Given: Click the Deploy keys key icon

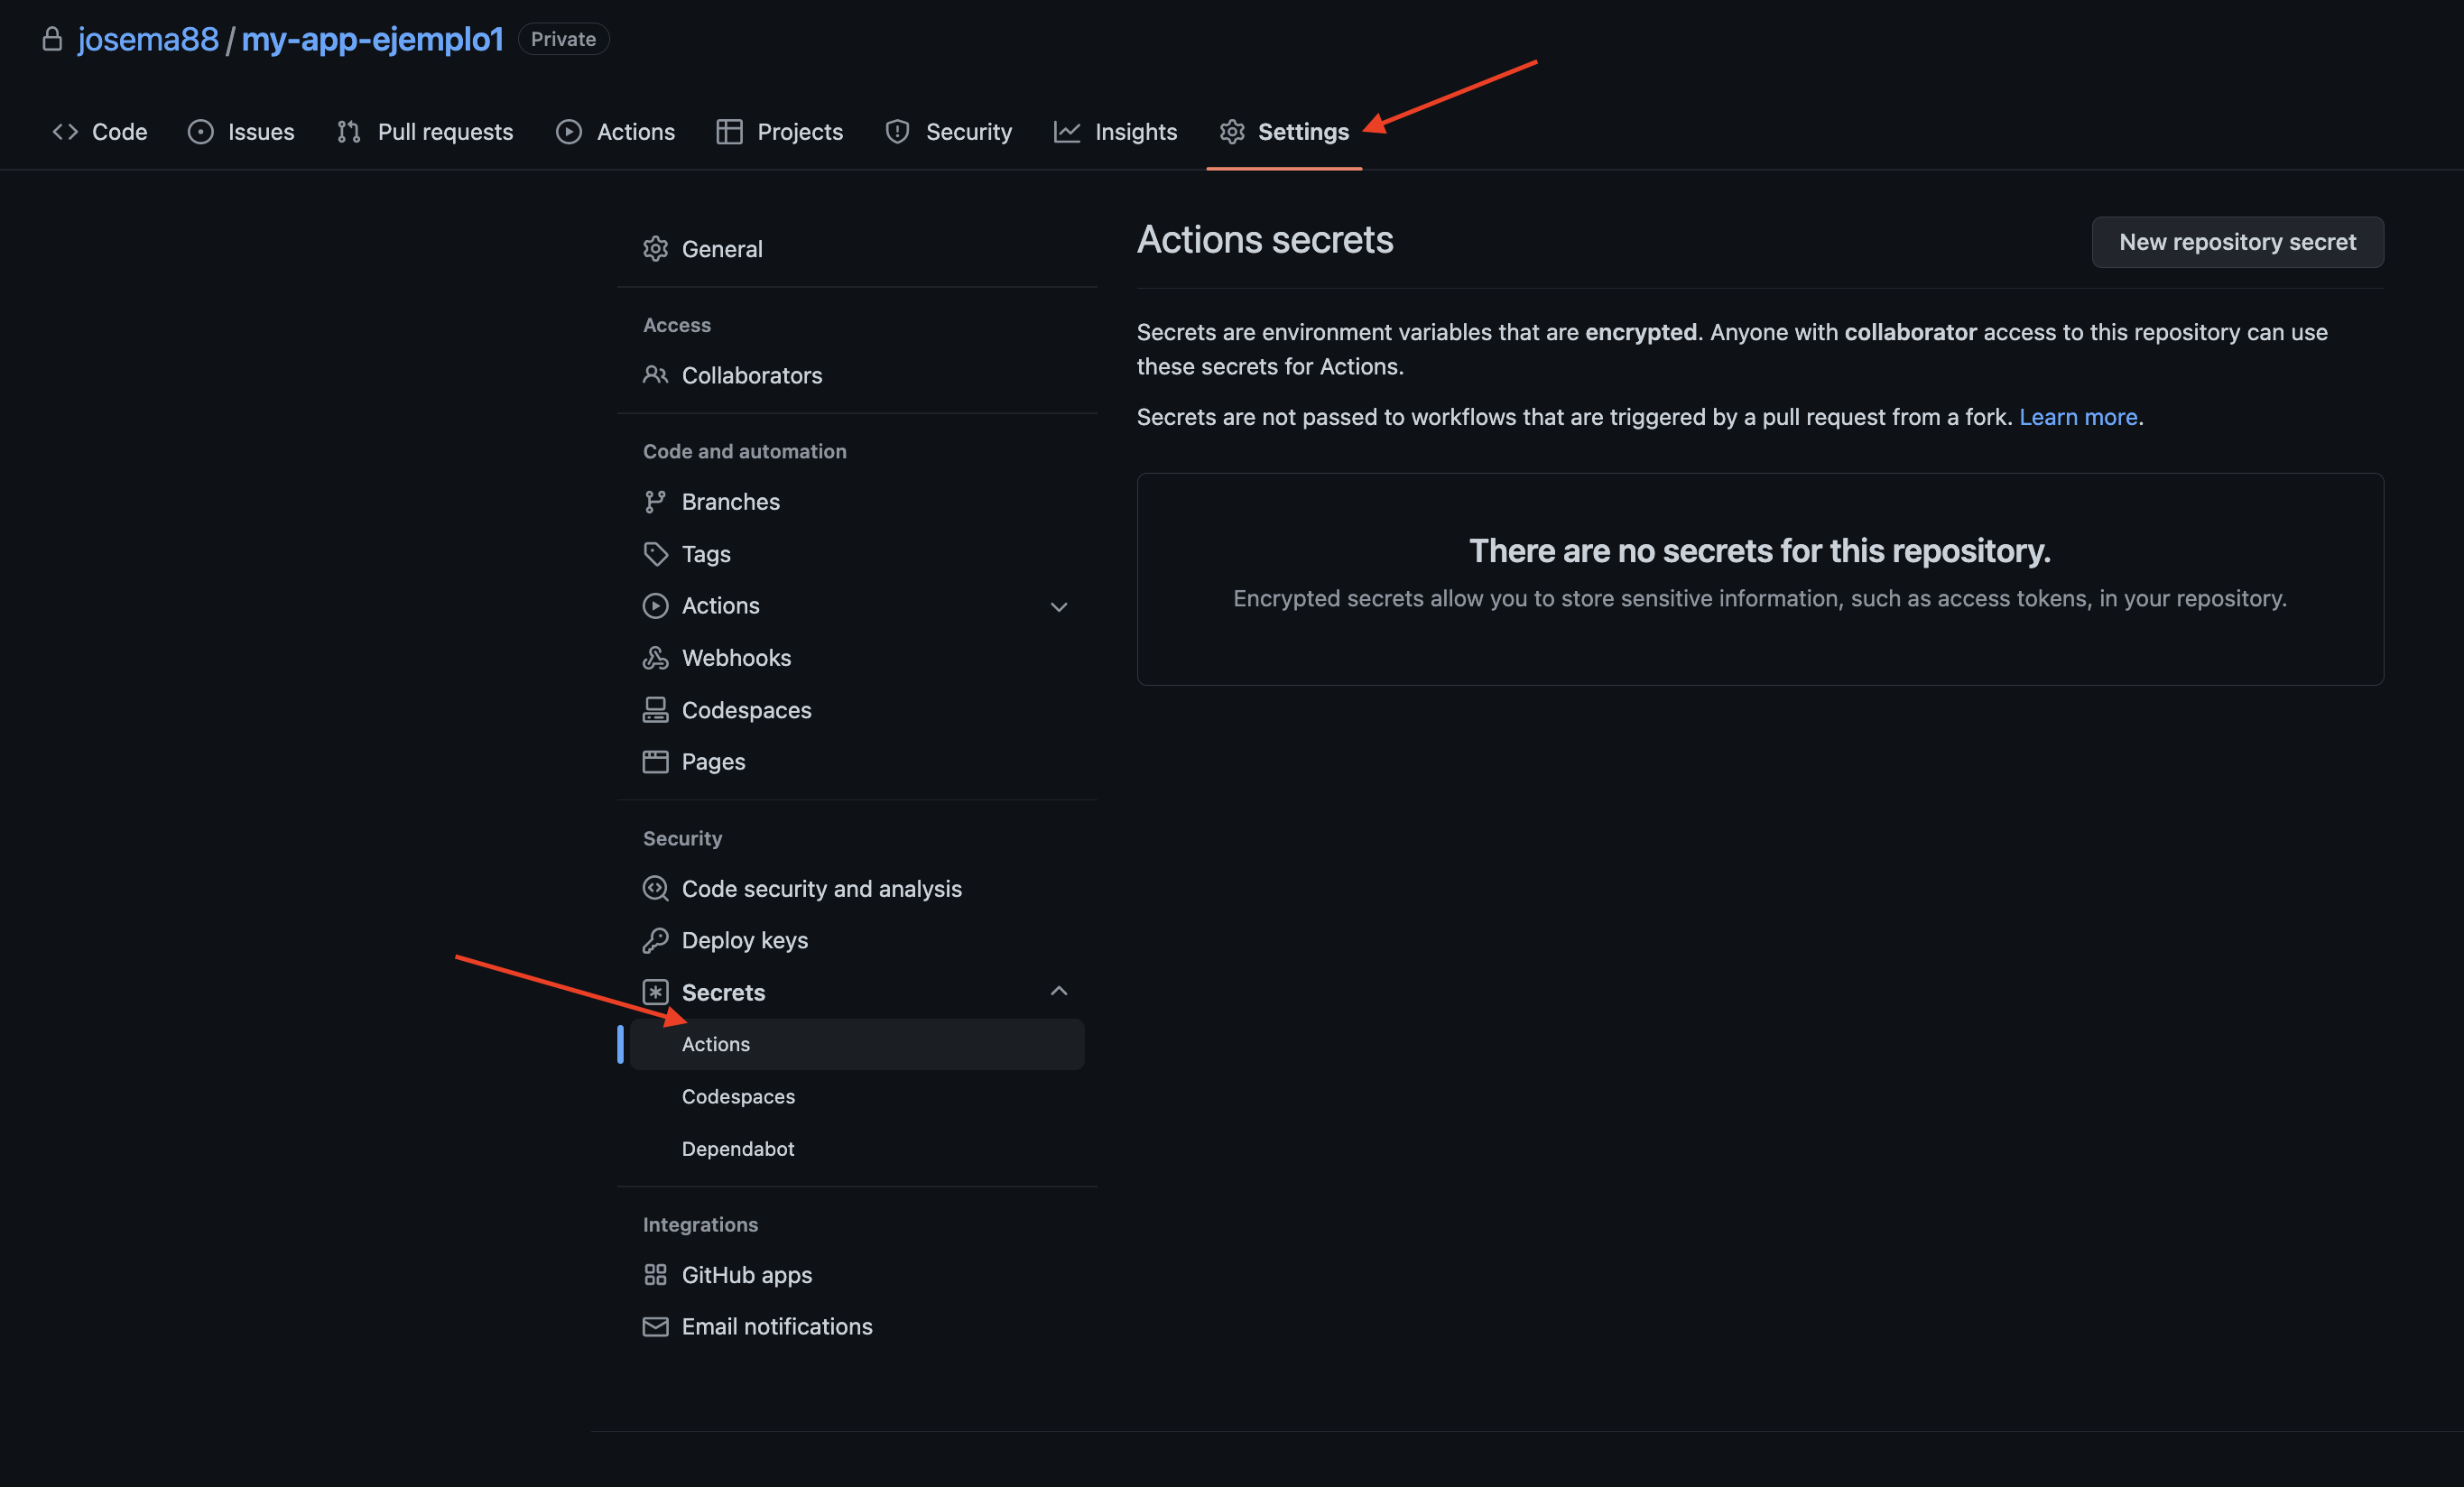Looking at the screenshot, I should (x=655, y=940).
